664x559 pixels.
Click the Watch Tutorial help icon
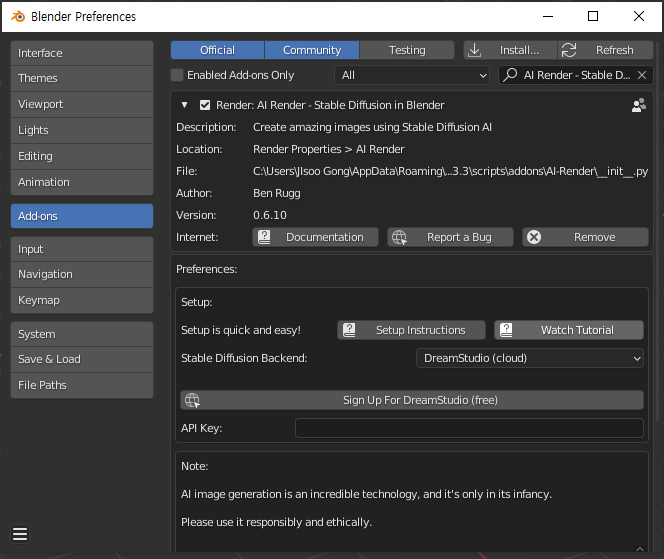[506, 330]
